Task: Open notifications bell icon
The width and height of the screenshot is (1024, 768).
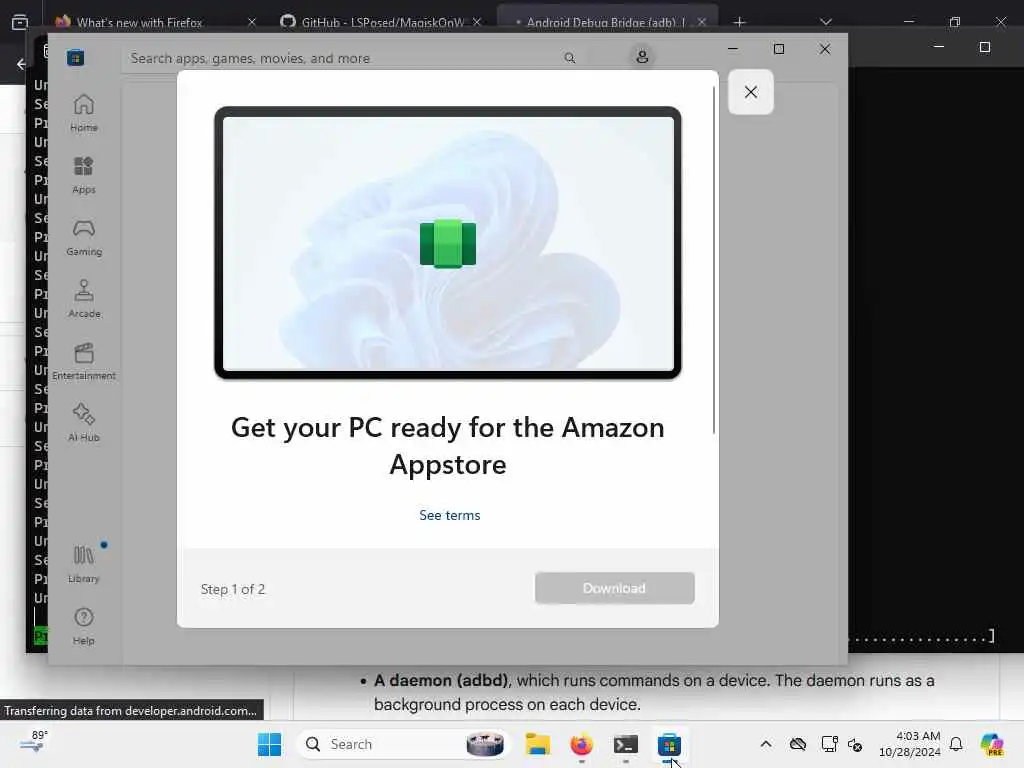Action: (x=956, y=744)
